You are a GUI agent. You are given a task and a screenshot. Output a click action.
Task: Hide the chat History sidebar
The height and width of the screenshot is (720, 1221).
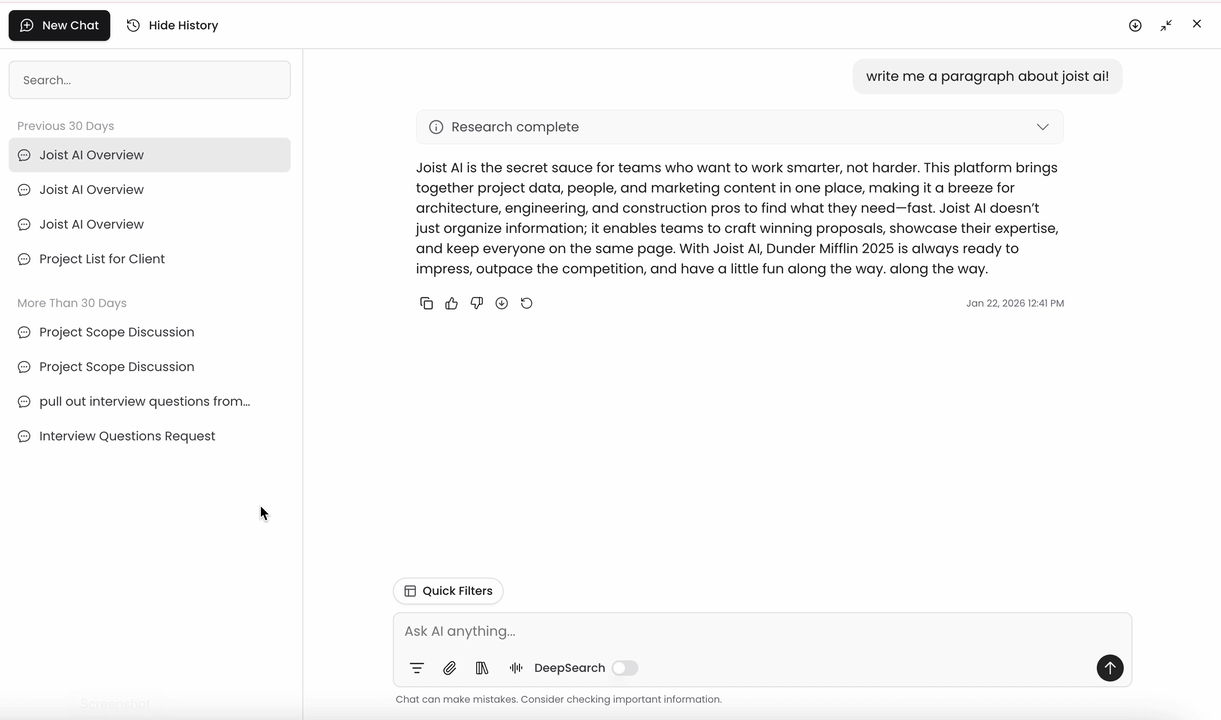[x=172, y=25]
